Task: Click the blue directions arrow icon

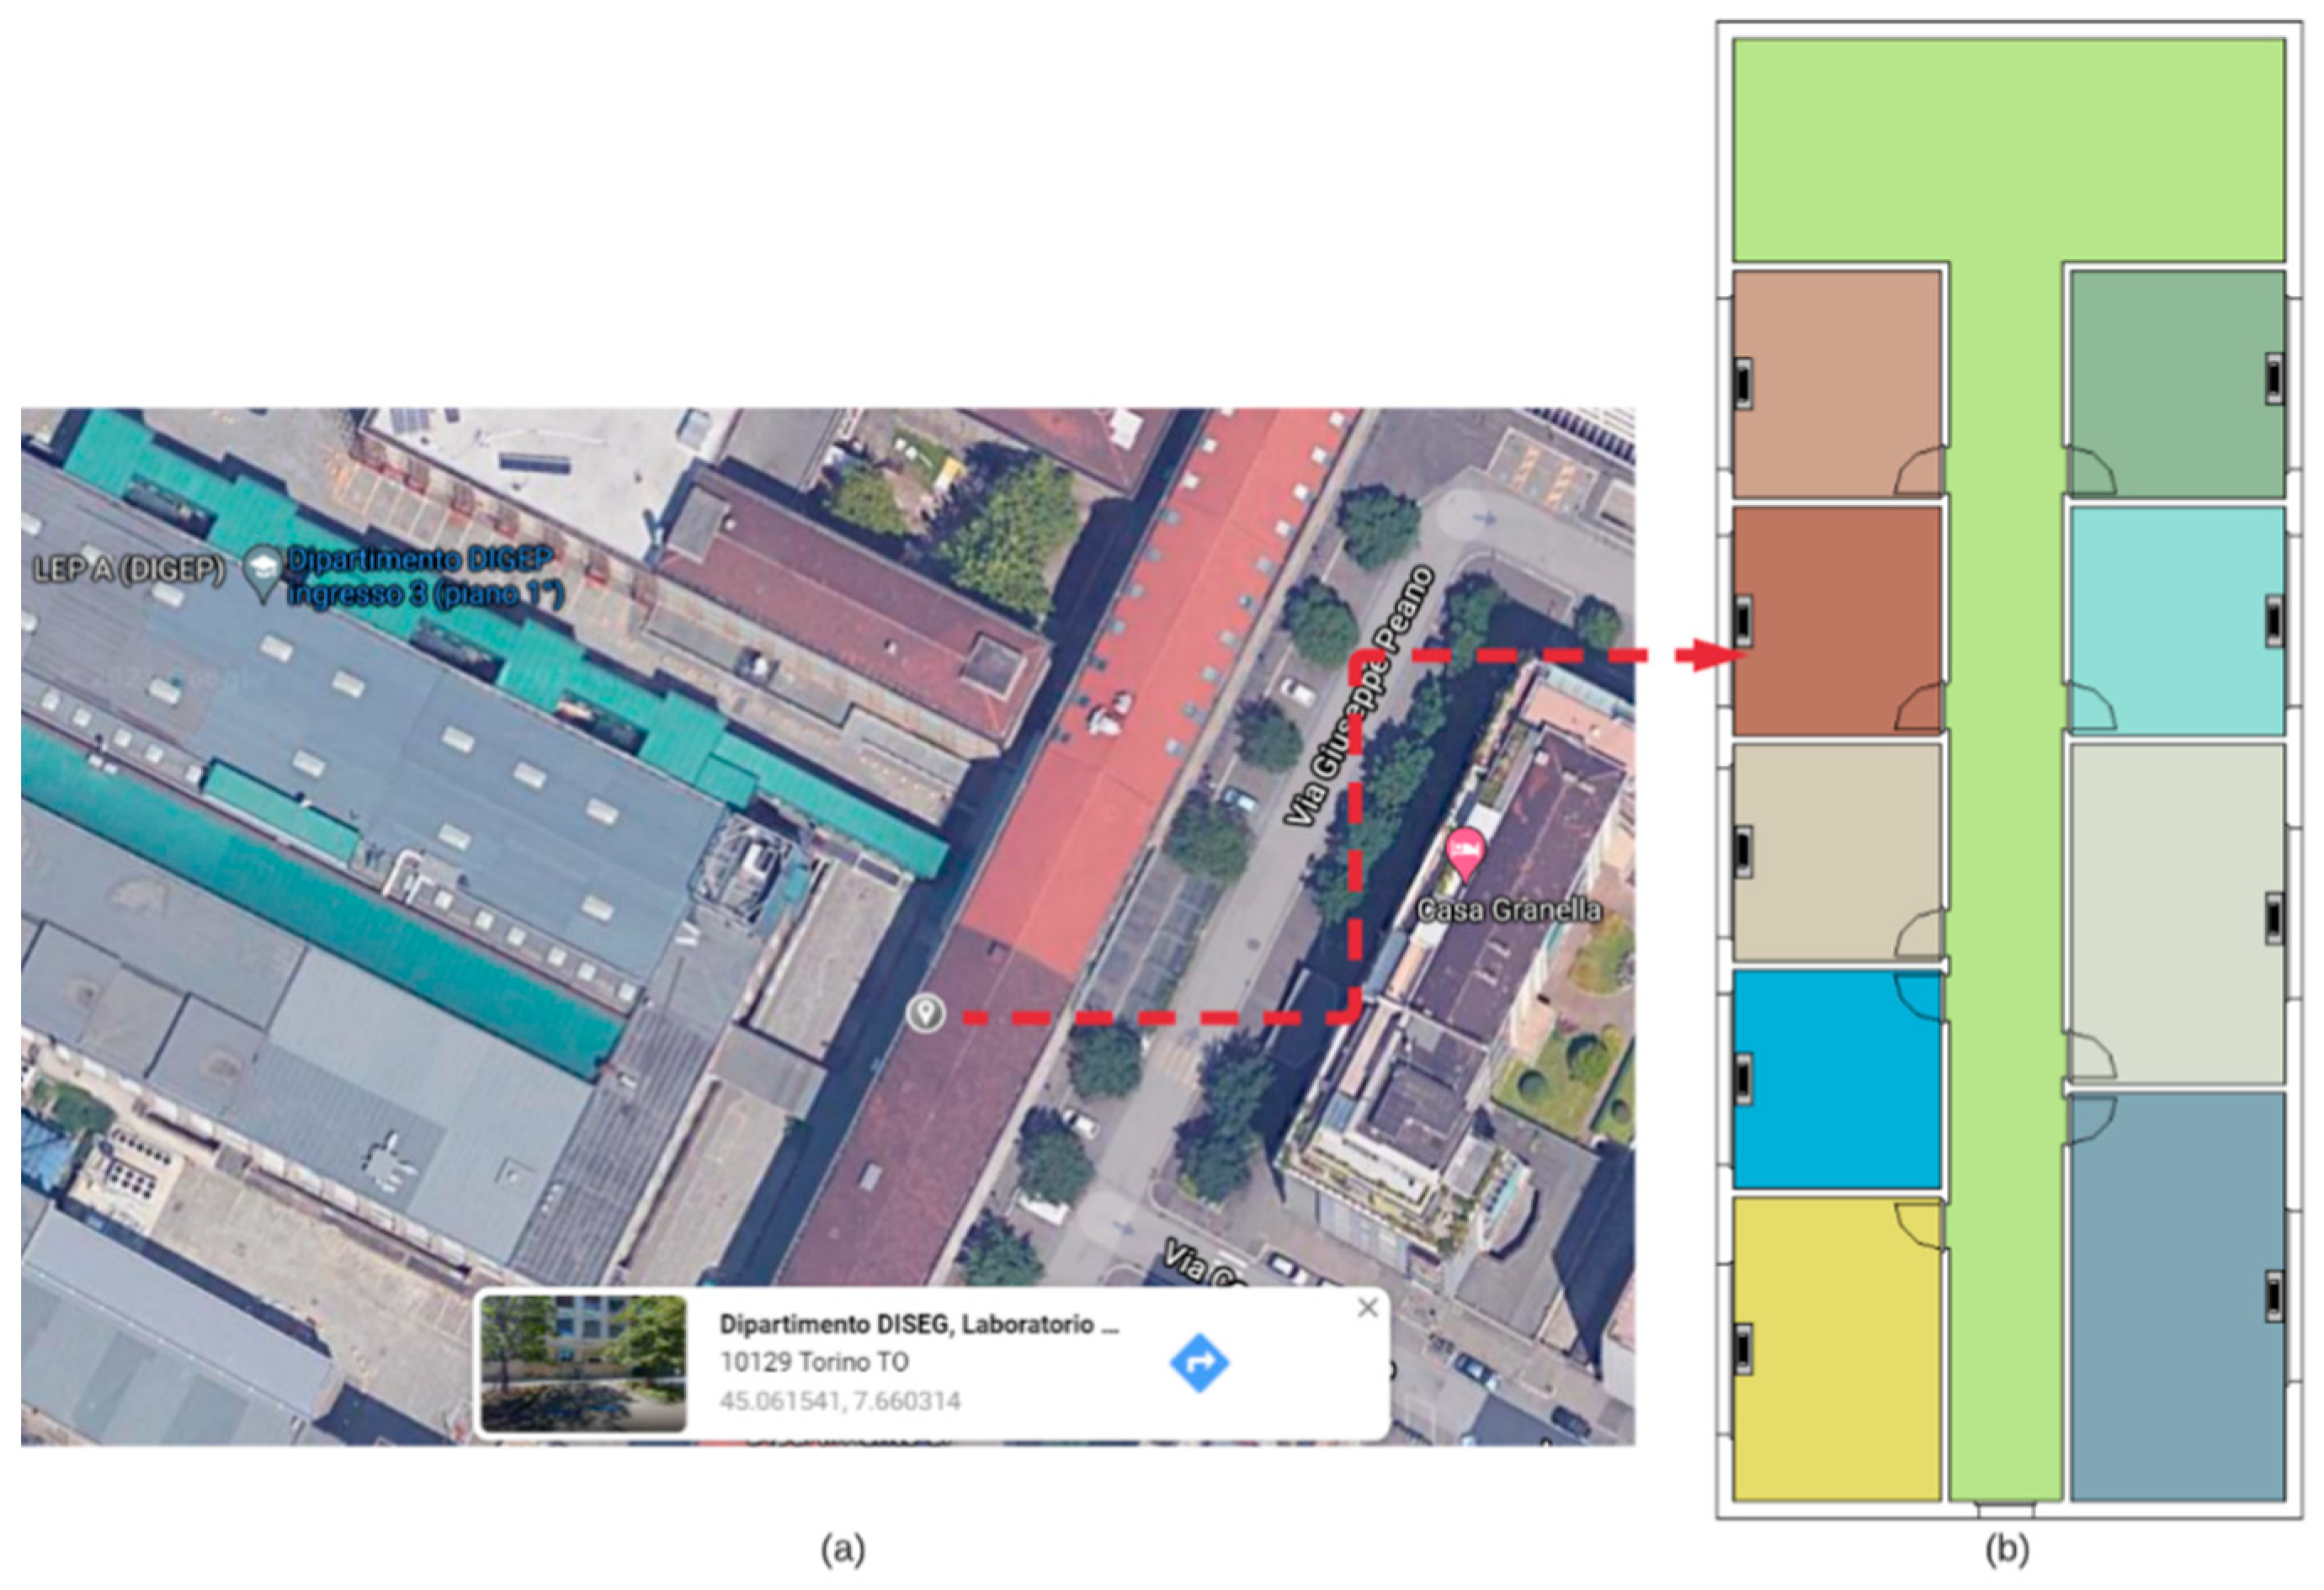Action: pos(1199,1362)
